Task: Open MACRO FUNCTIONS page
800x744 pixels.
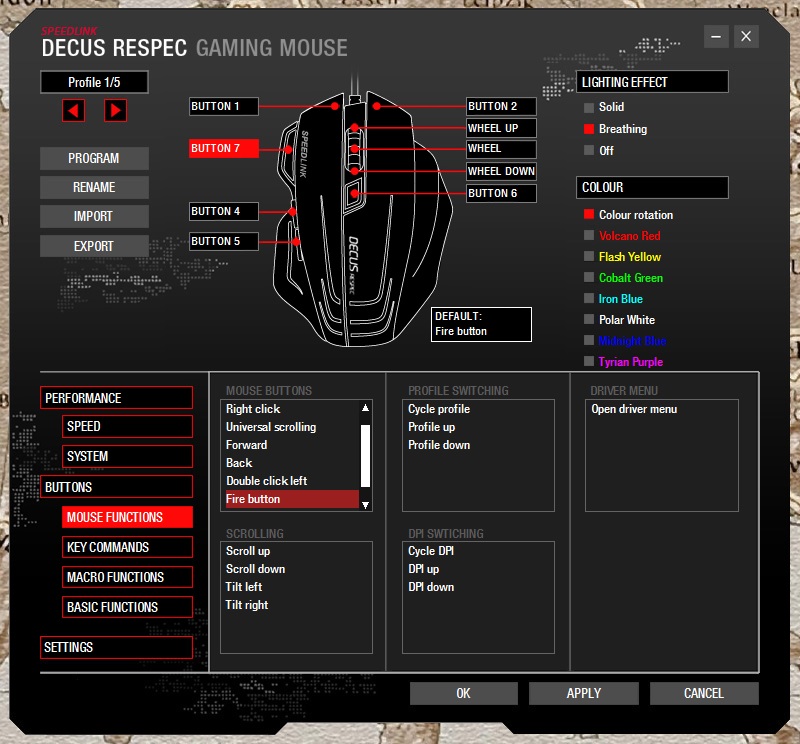Action: [128, 577]
